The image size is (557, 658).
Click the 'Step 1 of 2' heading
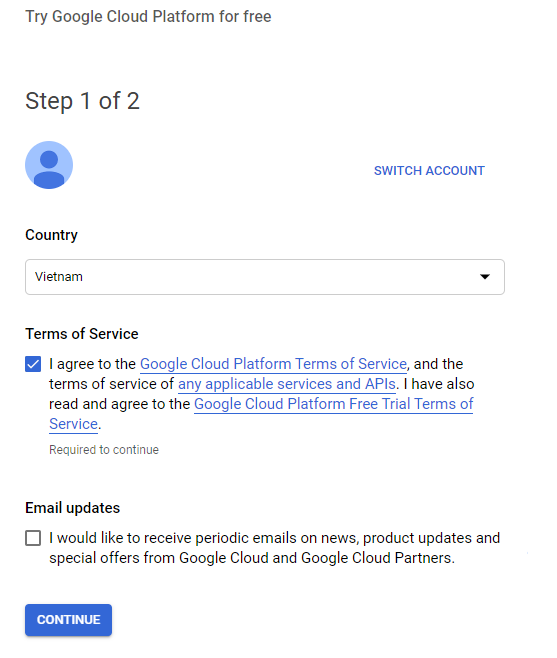(82, 101)
